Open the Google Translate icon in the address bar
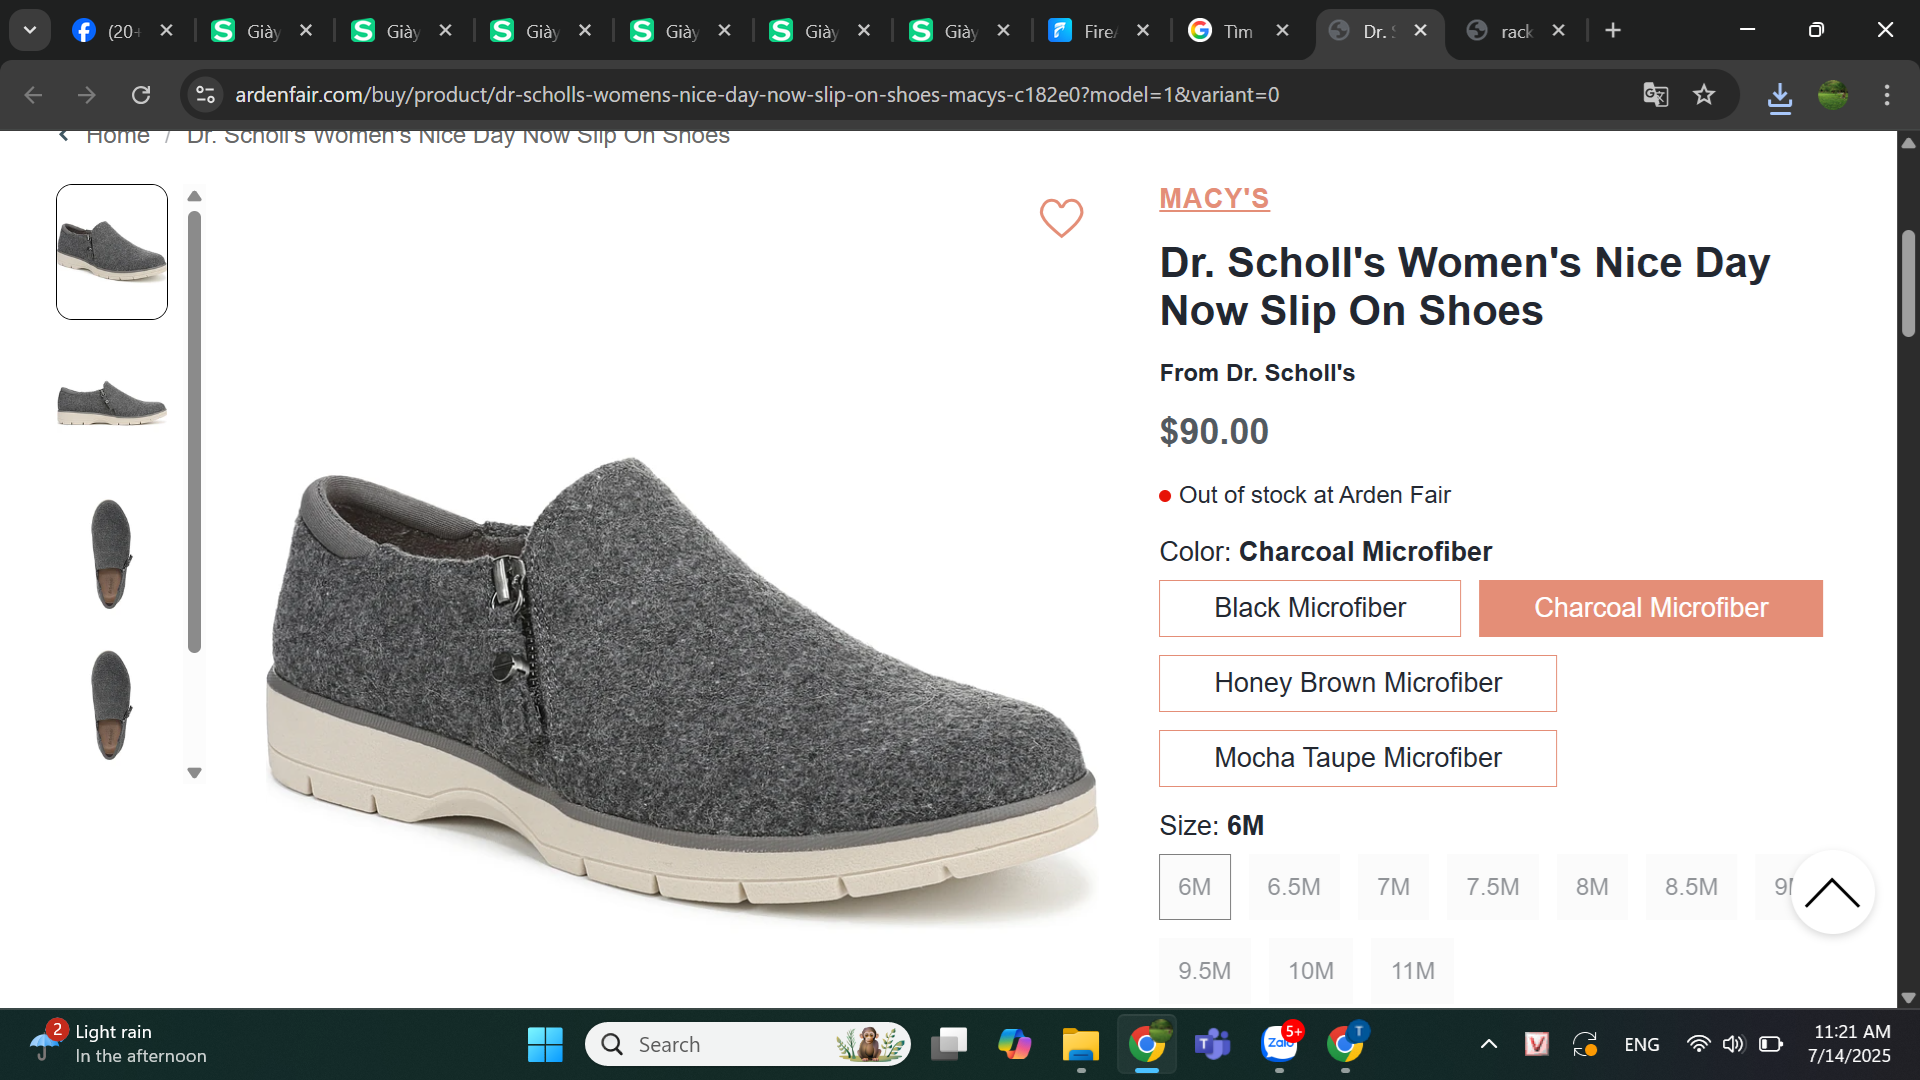Viewport: 1920px width, 1080px height. 1655,95
